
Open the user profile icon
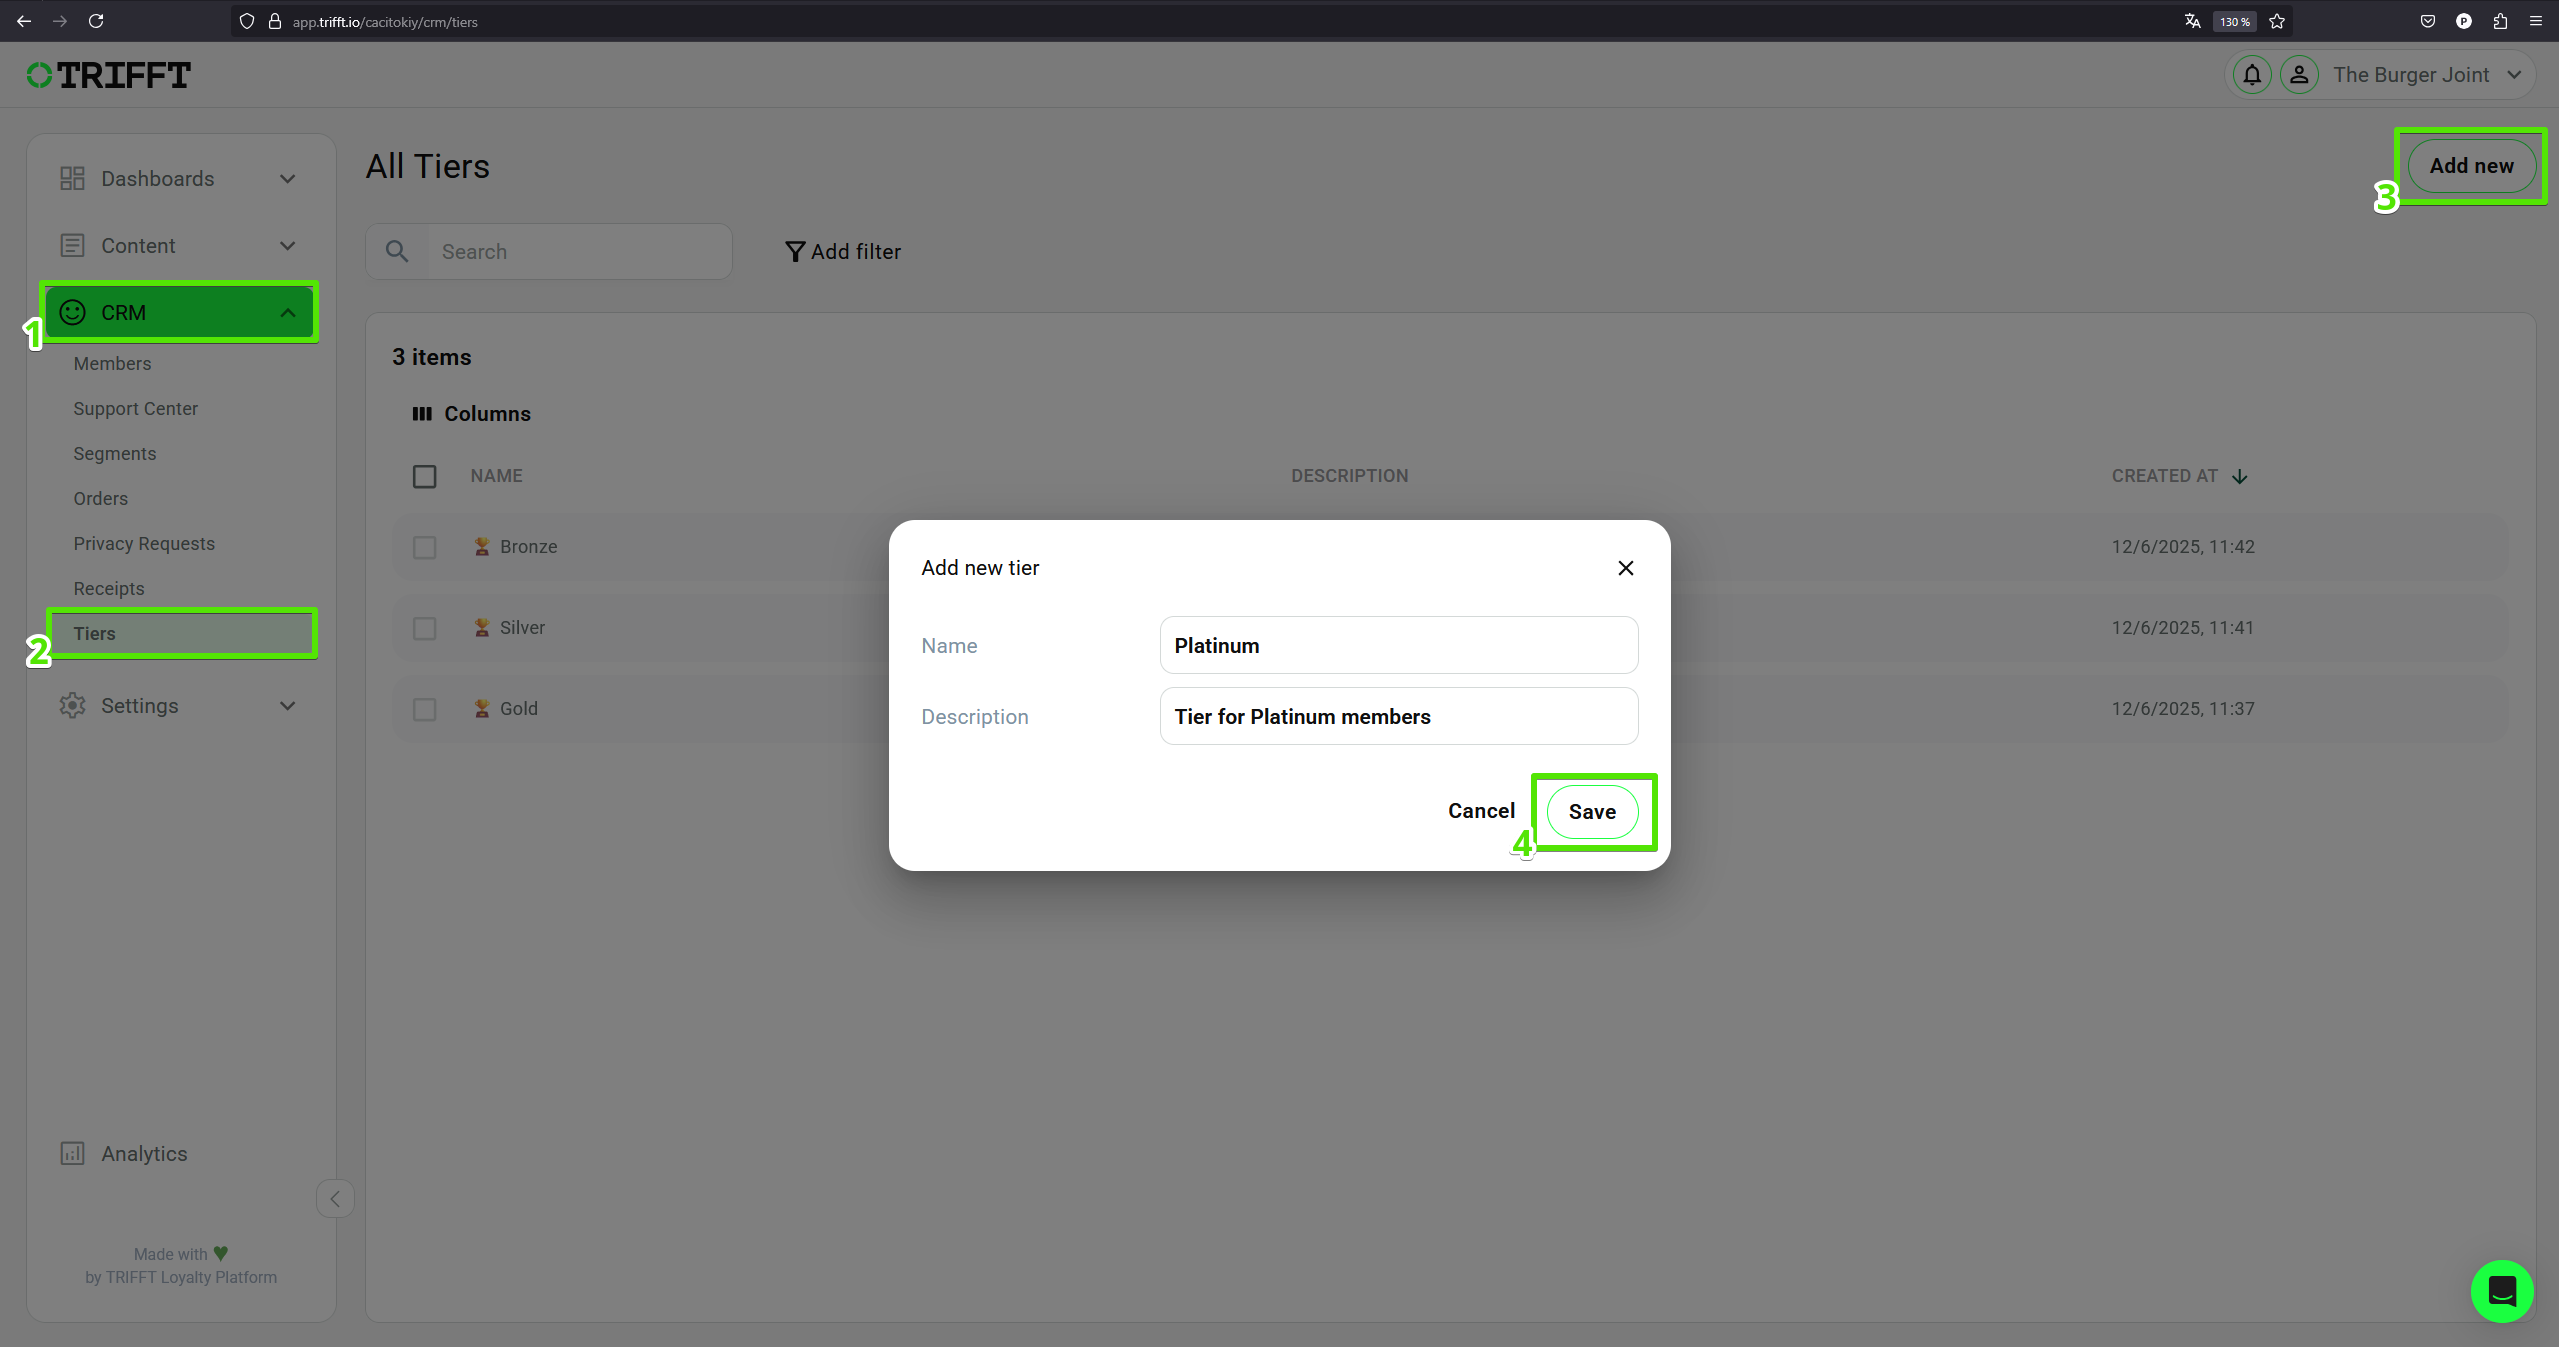point(2299,75)
